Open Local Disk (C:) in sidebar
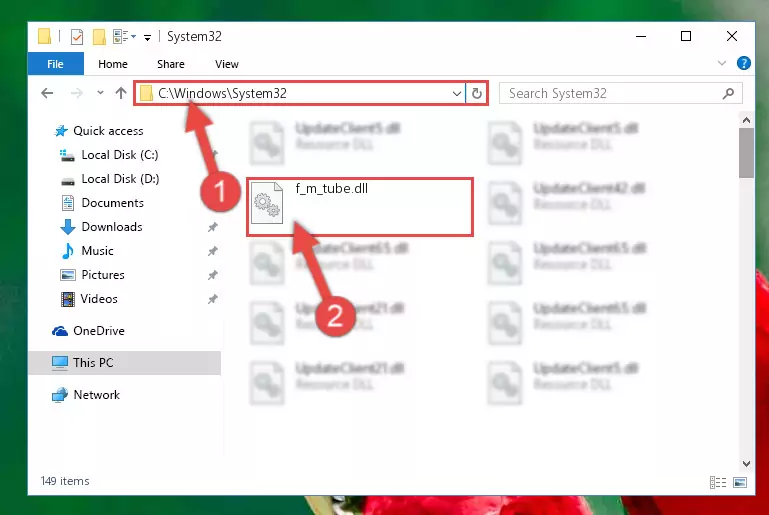This screenshot has height=515, width=769. click(x=120, y=155)
